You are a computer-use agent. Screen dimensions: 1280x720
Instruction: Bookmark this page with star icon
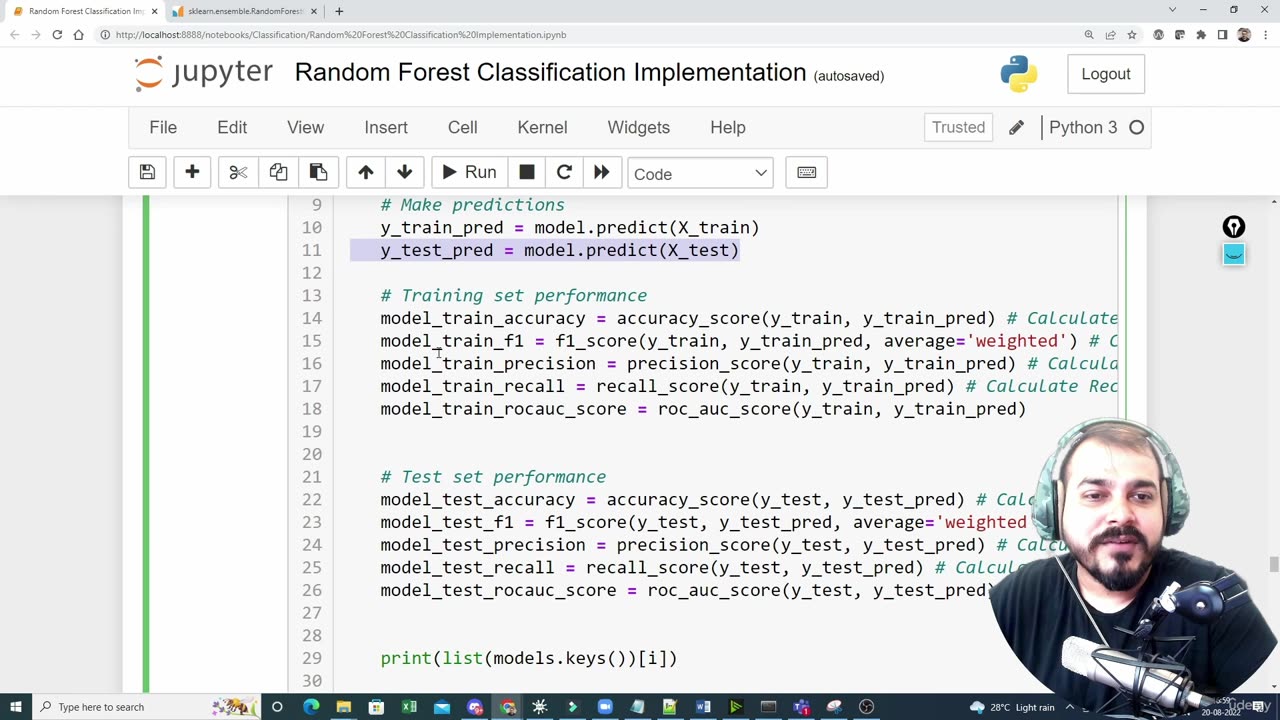[1131, 35]
